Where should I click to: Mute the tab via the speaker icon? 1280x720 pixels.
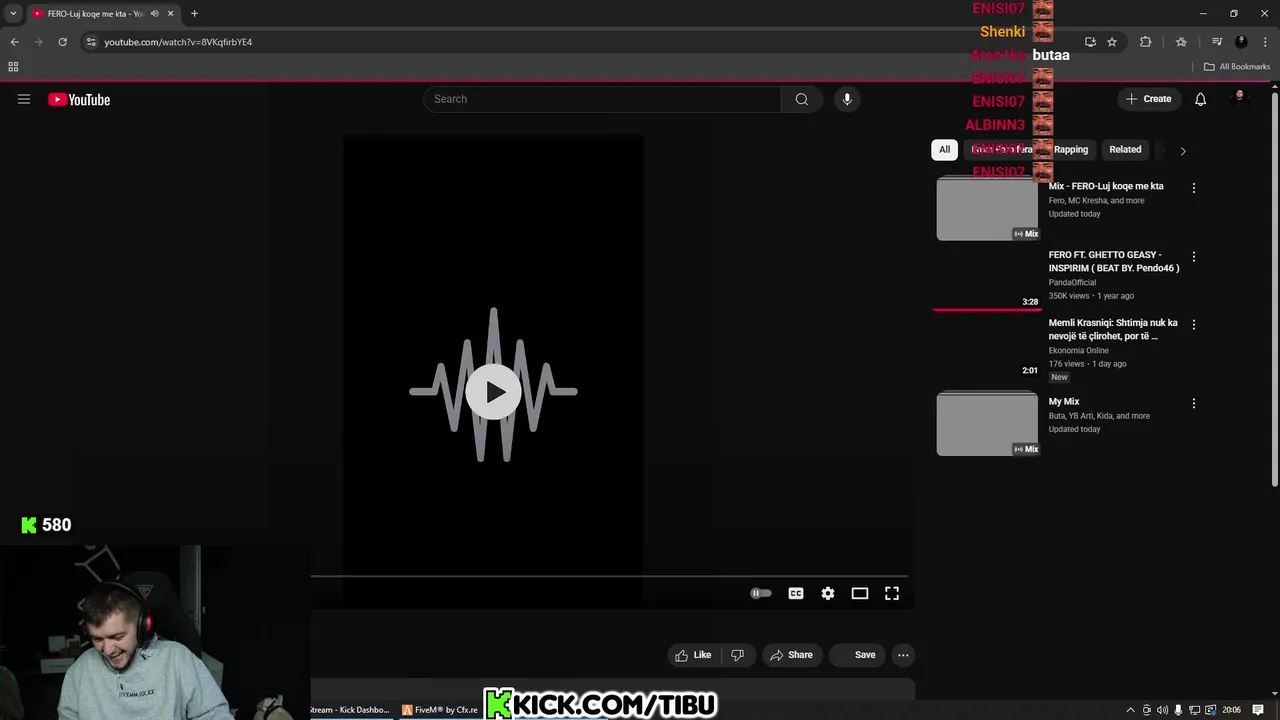pyautogui.click(x=154, y=13)
